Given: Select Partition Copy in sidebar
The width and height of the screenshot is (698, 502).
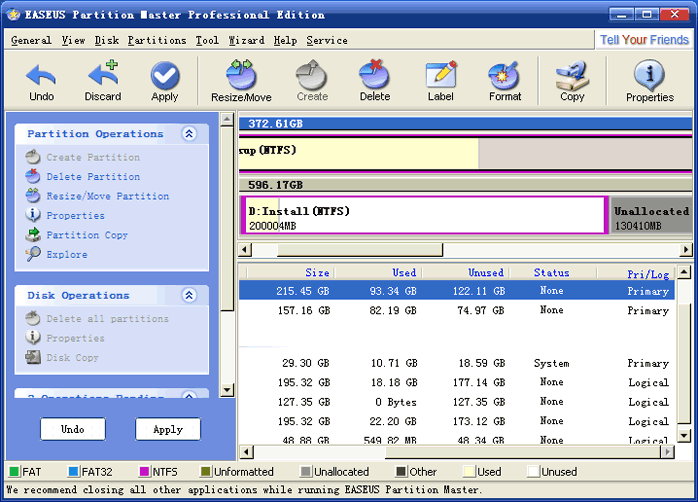Looking at the screenshot, I should 87,235.
